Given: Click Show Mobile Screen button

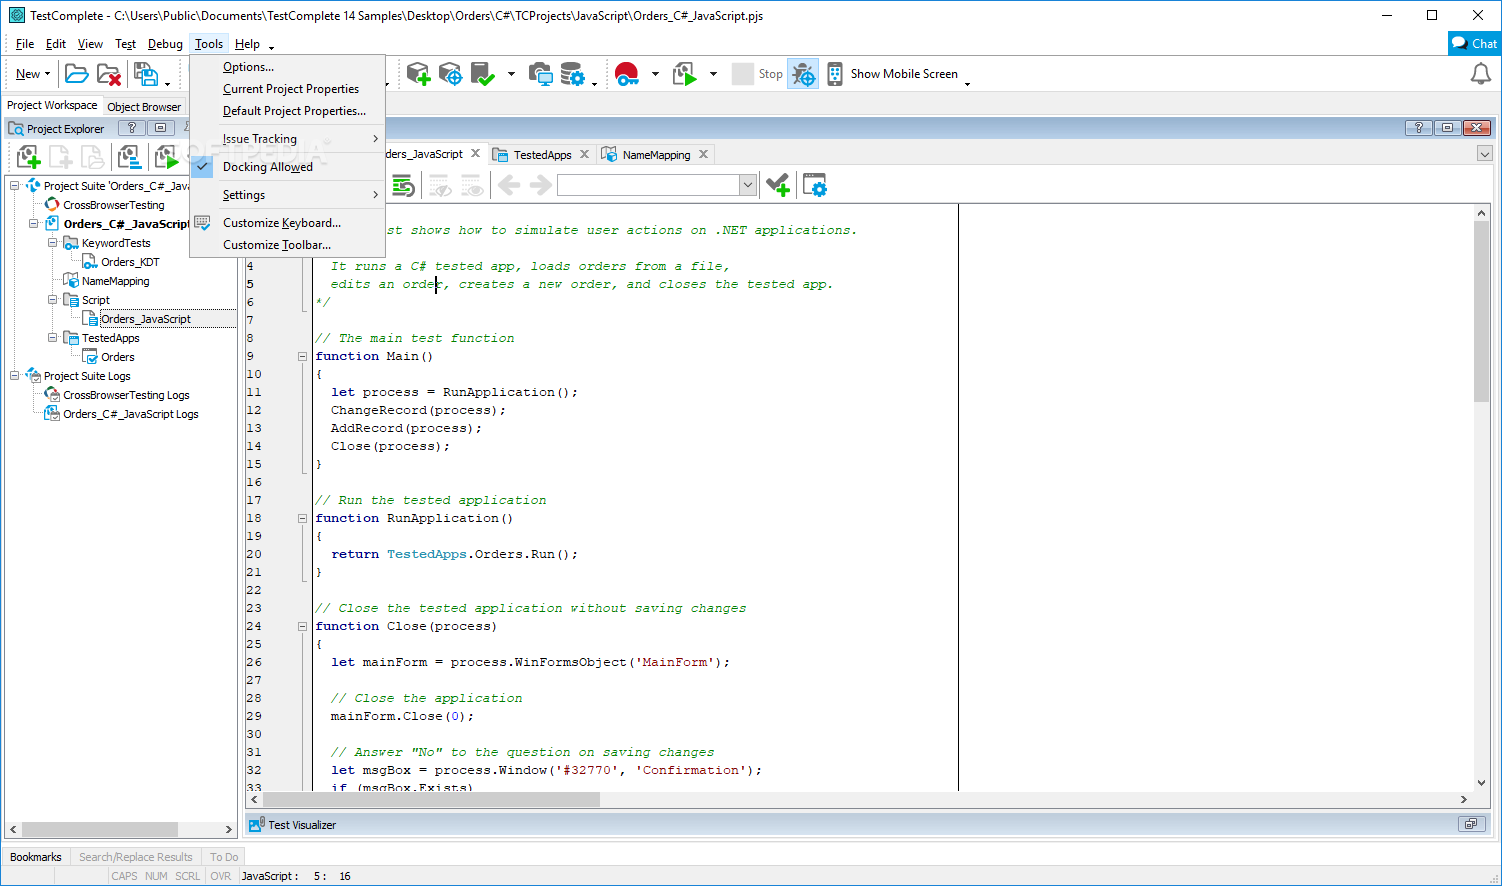Looking at the screenshot, I should 904,74.
